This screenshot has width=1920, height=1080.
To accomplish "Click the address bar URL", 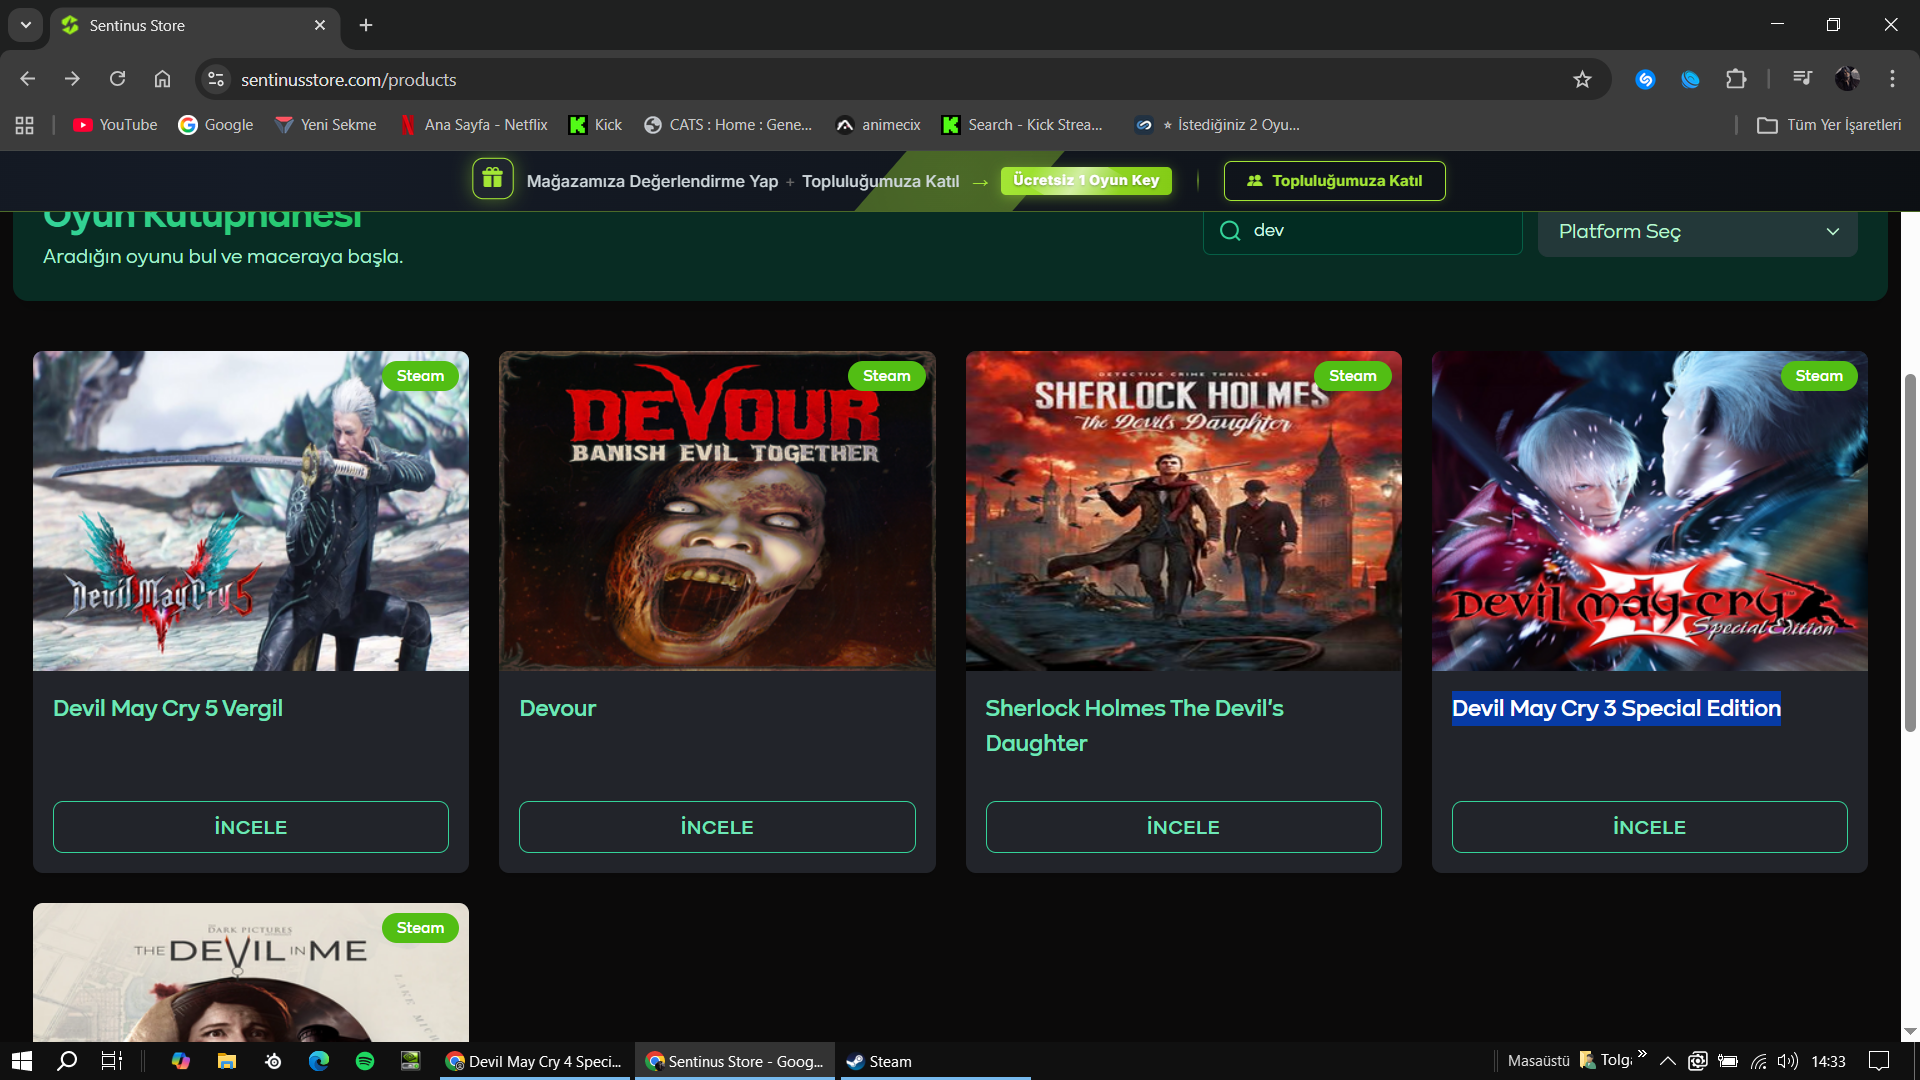I will pyautogui.click(x=349, y=79).
